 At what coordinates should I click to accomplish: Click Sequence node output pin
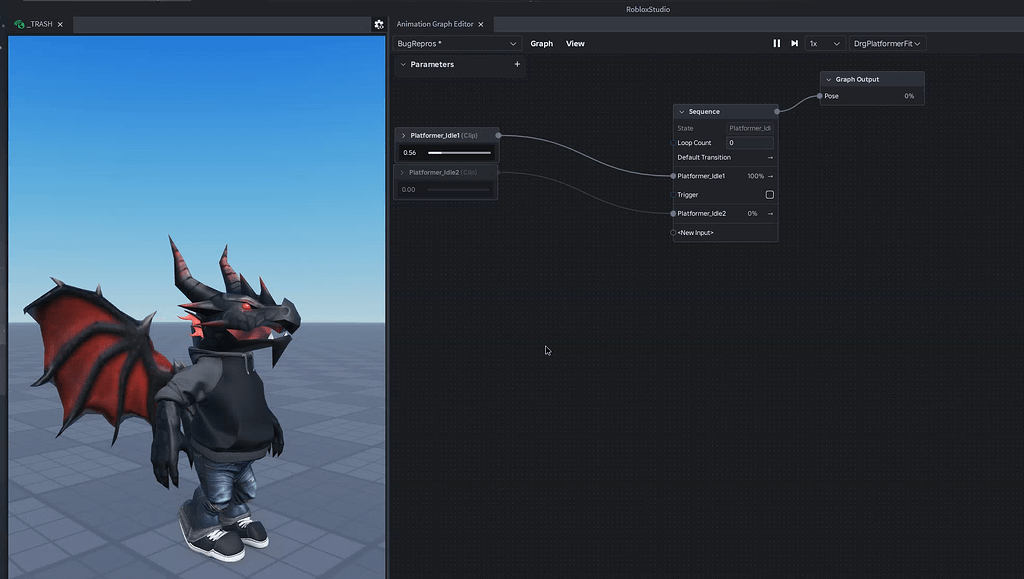pos(776,112)
